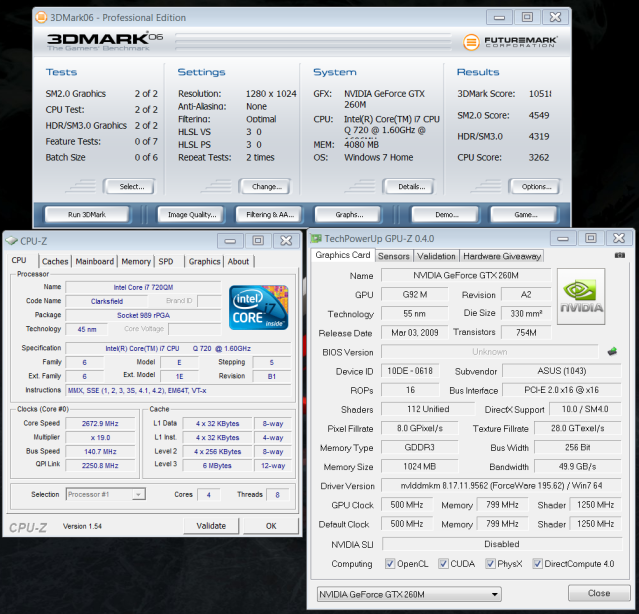Click the Core Speed value 2672.9 MHz
The image size is (639, 614).
pyautogui.click(x=100, y=423)
